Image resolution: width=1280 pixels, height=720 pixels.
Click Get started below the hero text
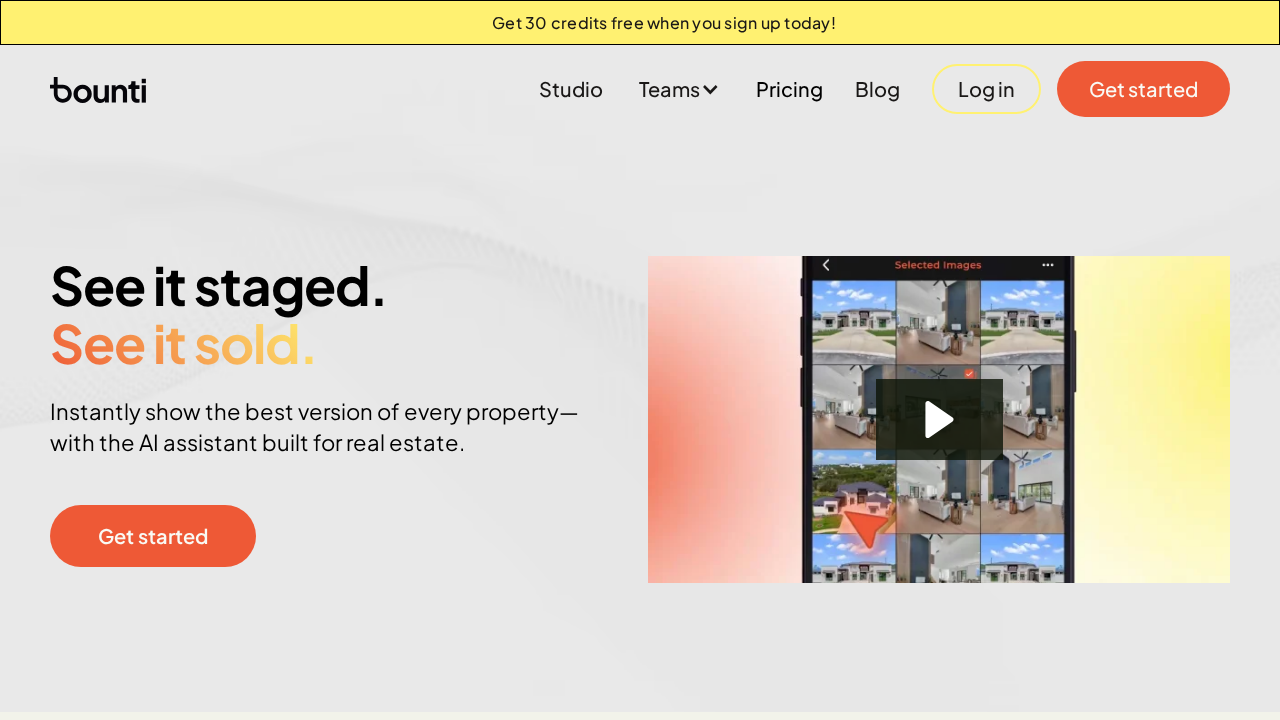point(153,536)
